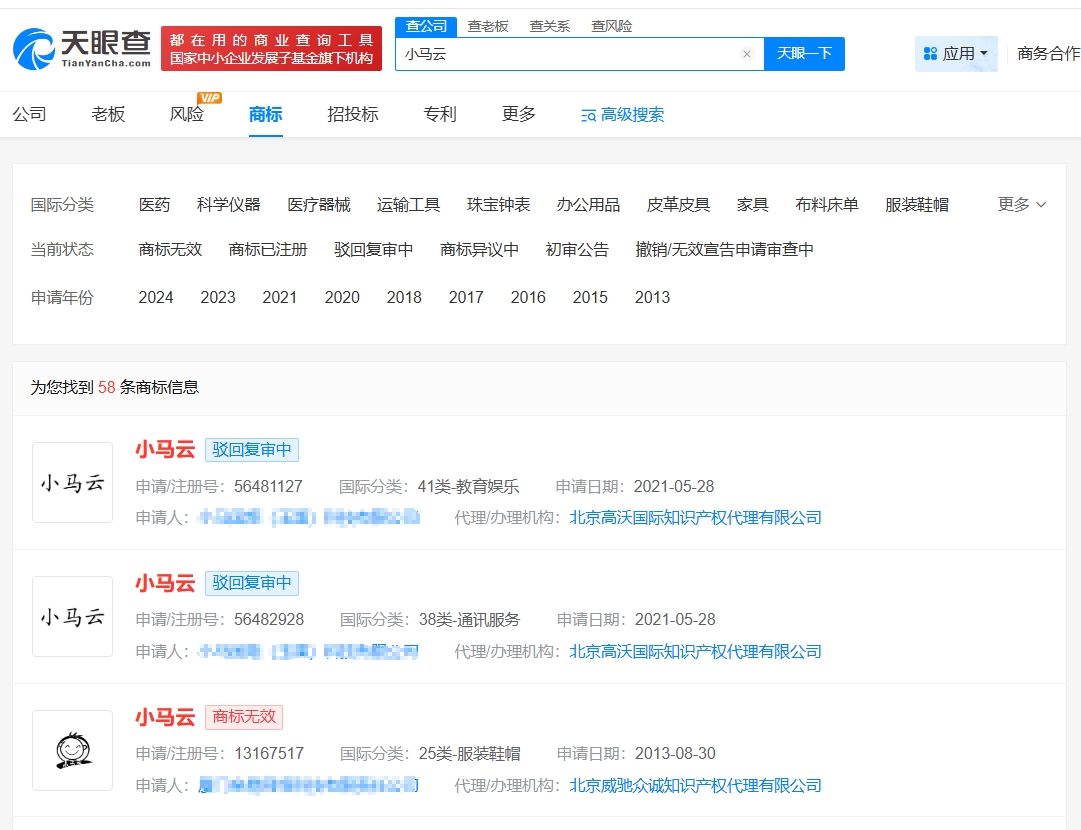Select the 查风险 search tab
The width and height of the screenshot is (1081, 830).
(612, 26)
